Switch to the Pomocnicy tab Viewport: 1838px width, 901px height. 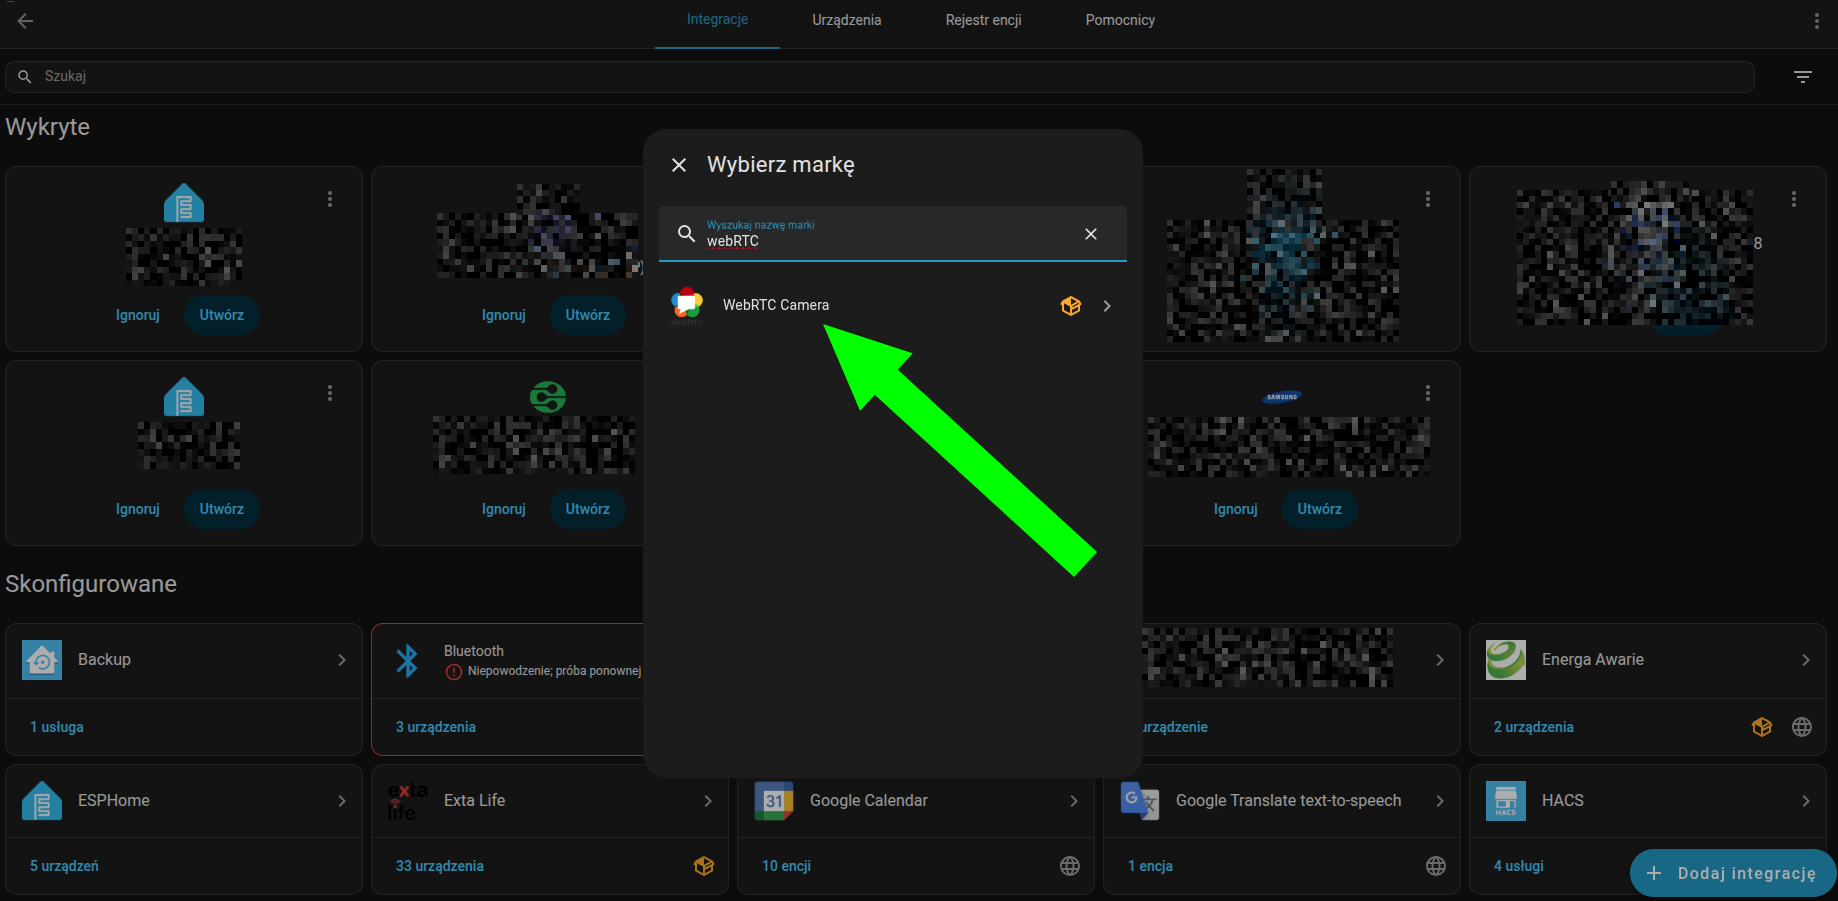[1119, 21]
